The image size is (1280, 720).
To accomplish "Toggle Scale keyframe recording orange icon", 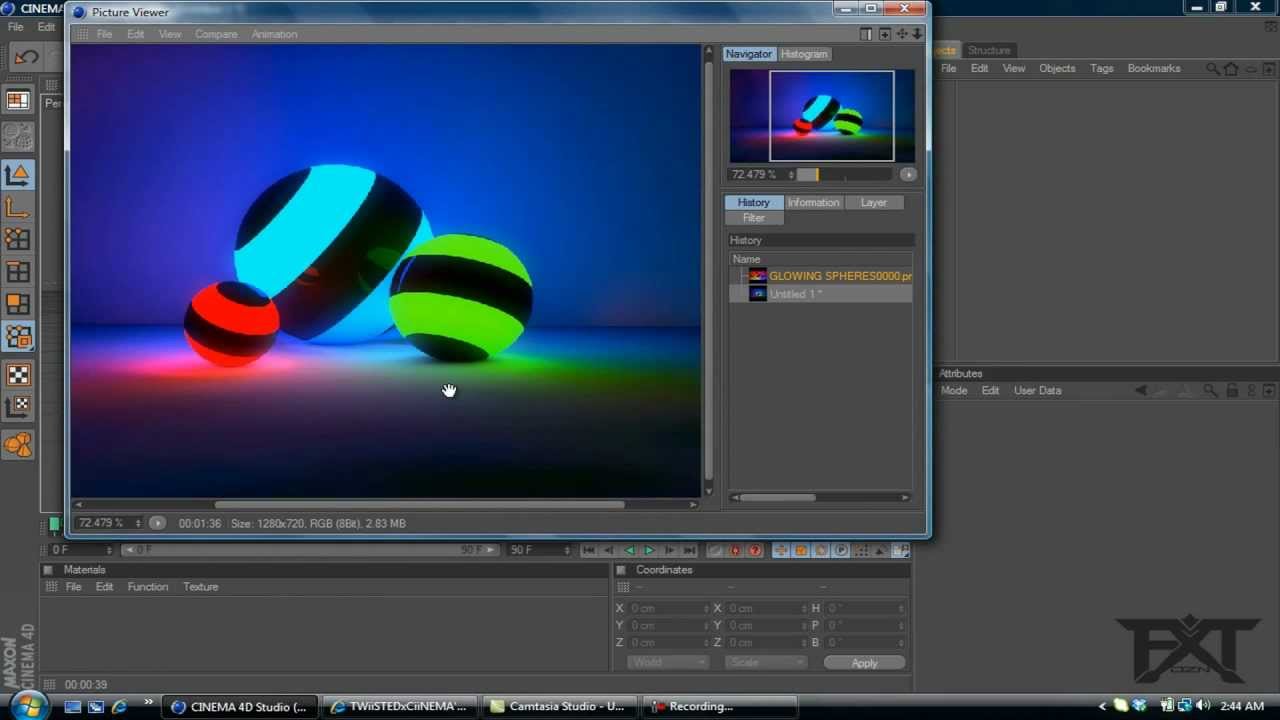I will 801,550.
